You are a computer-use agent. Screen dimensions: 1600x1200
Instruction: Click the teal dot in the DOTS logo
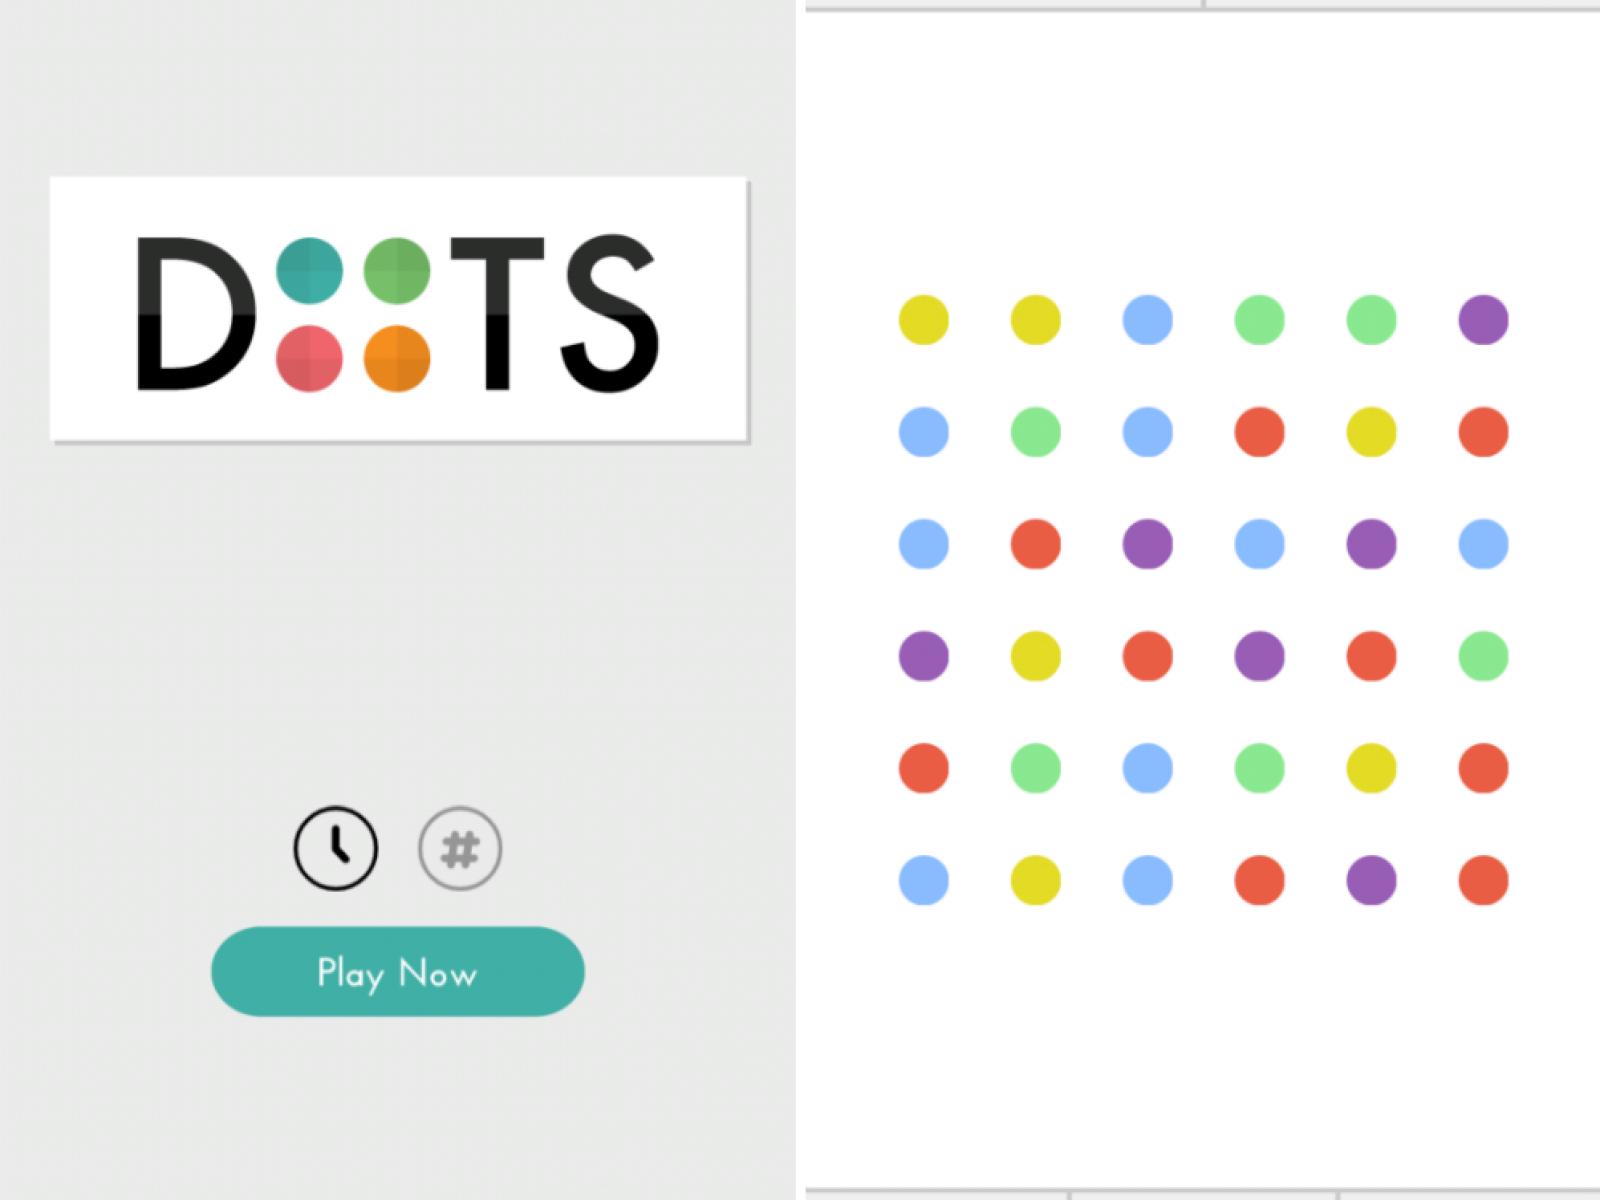(x=309, y=271)
